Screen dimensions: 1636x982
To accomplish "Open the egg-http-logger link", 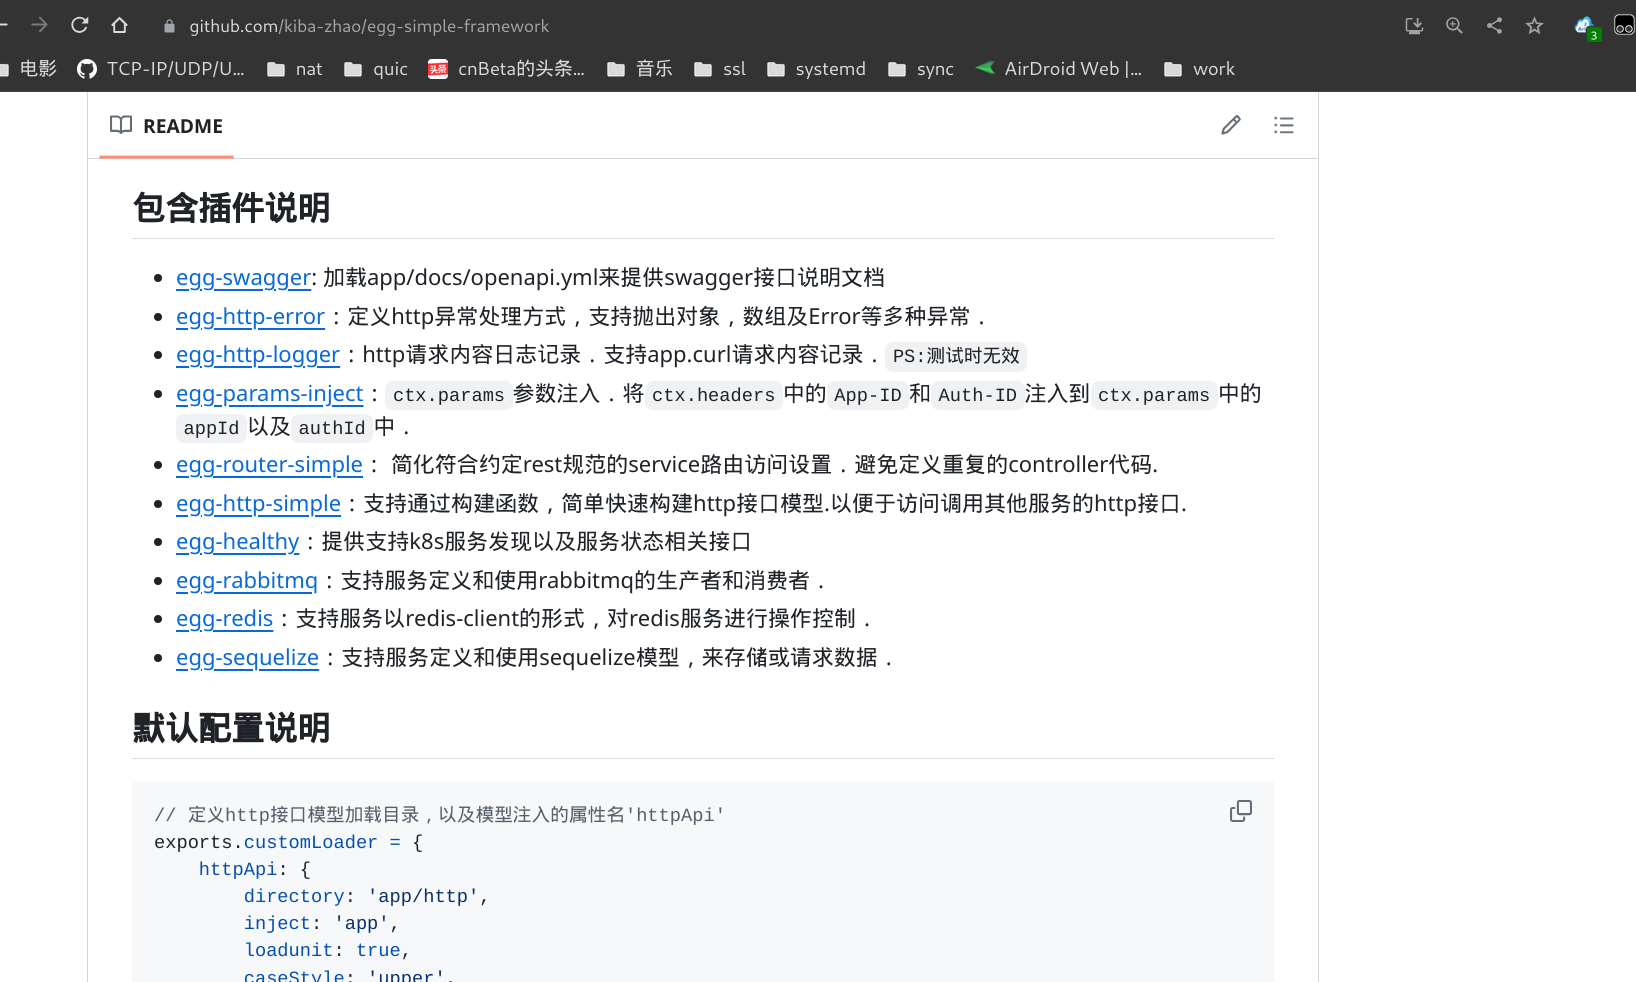I will click(x=258, y=355).
